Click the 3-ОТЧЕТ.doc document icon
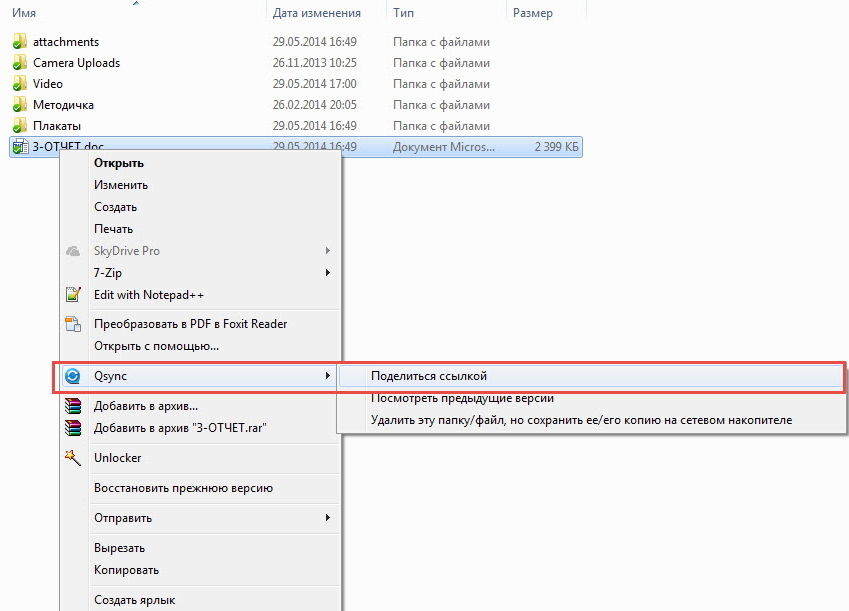 pyautogui.click(x=20, y=146)
